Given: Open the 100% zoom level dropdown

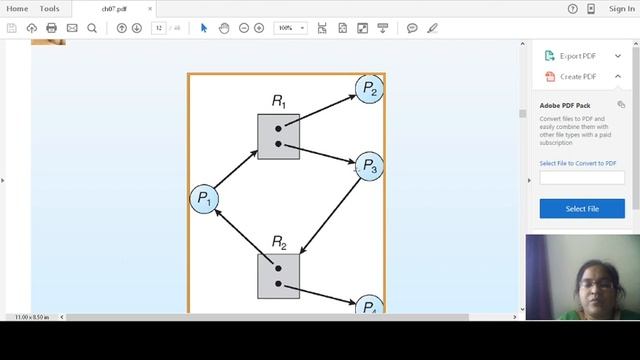Looking at the screenshot, I should point(291,28).
